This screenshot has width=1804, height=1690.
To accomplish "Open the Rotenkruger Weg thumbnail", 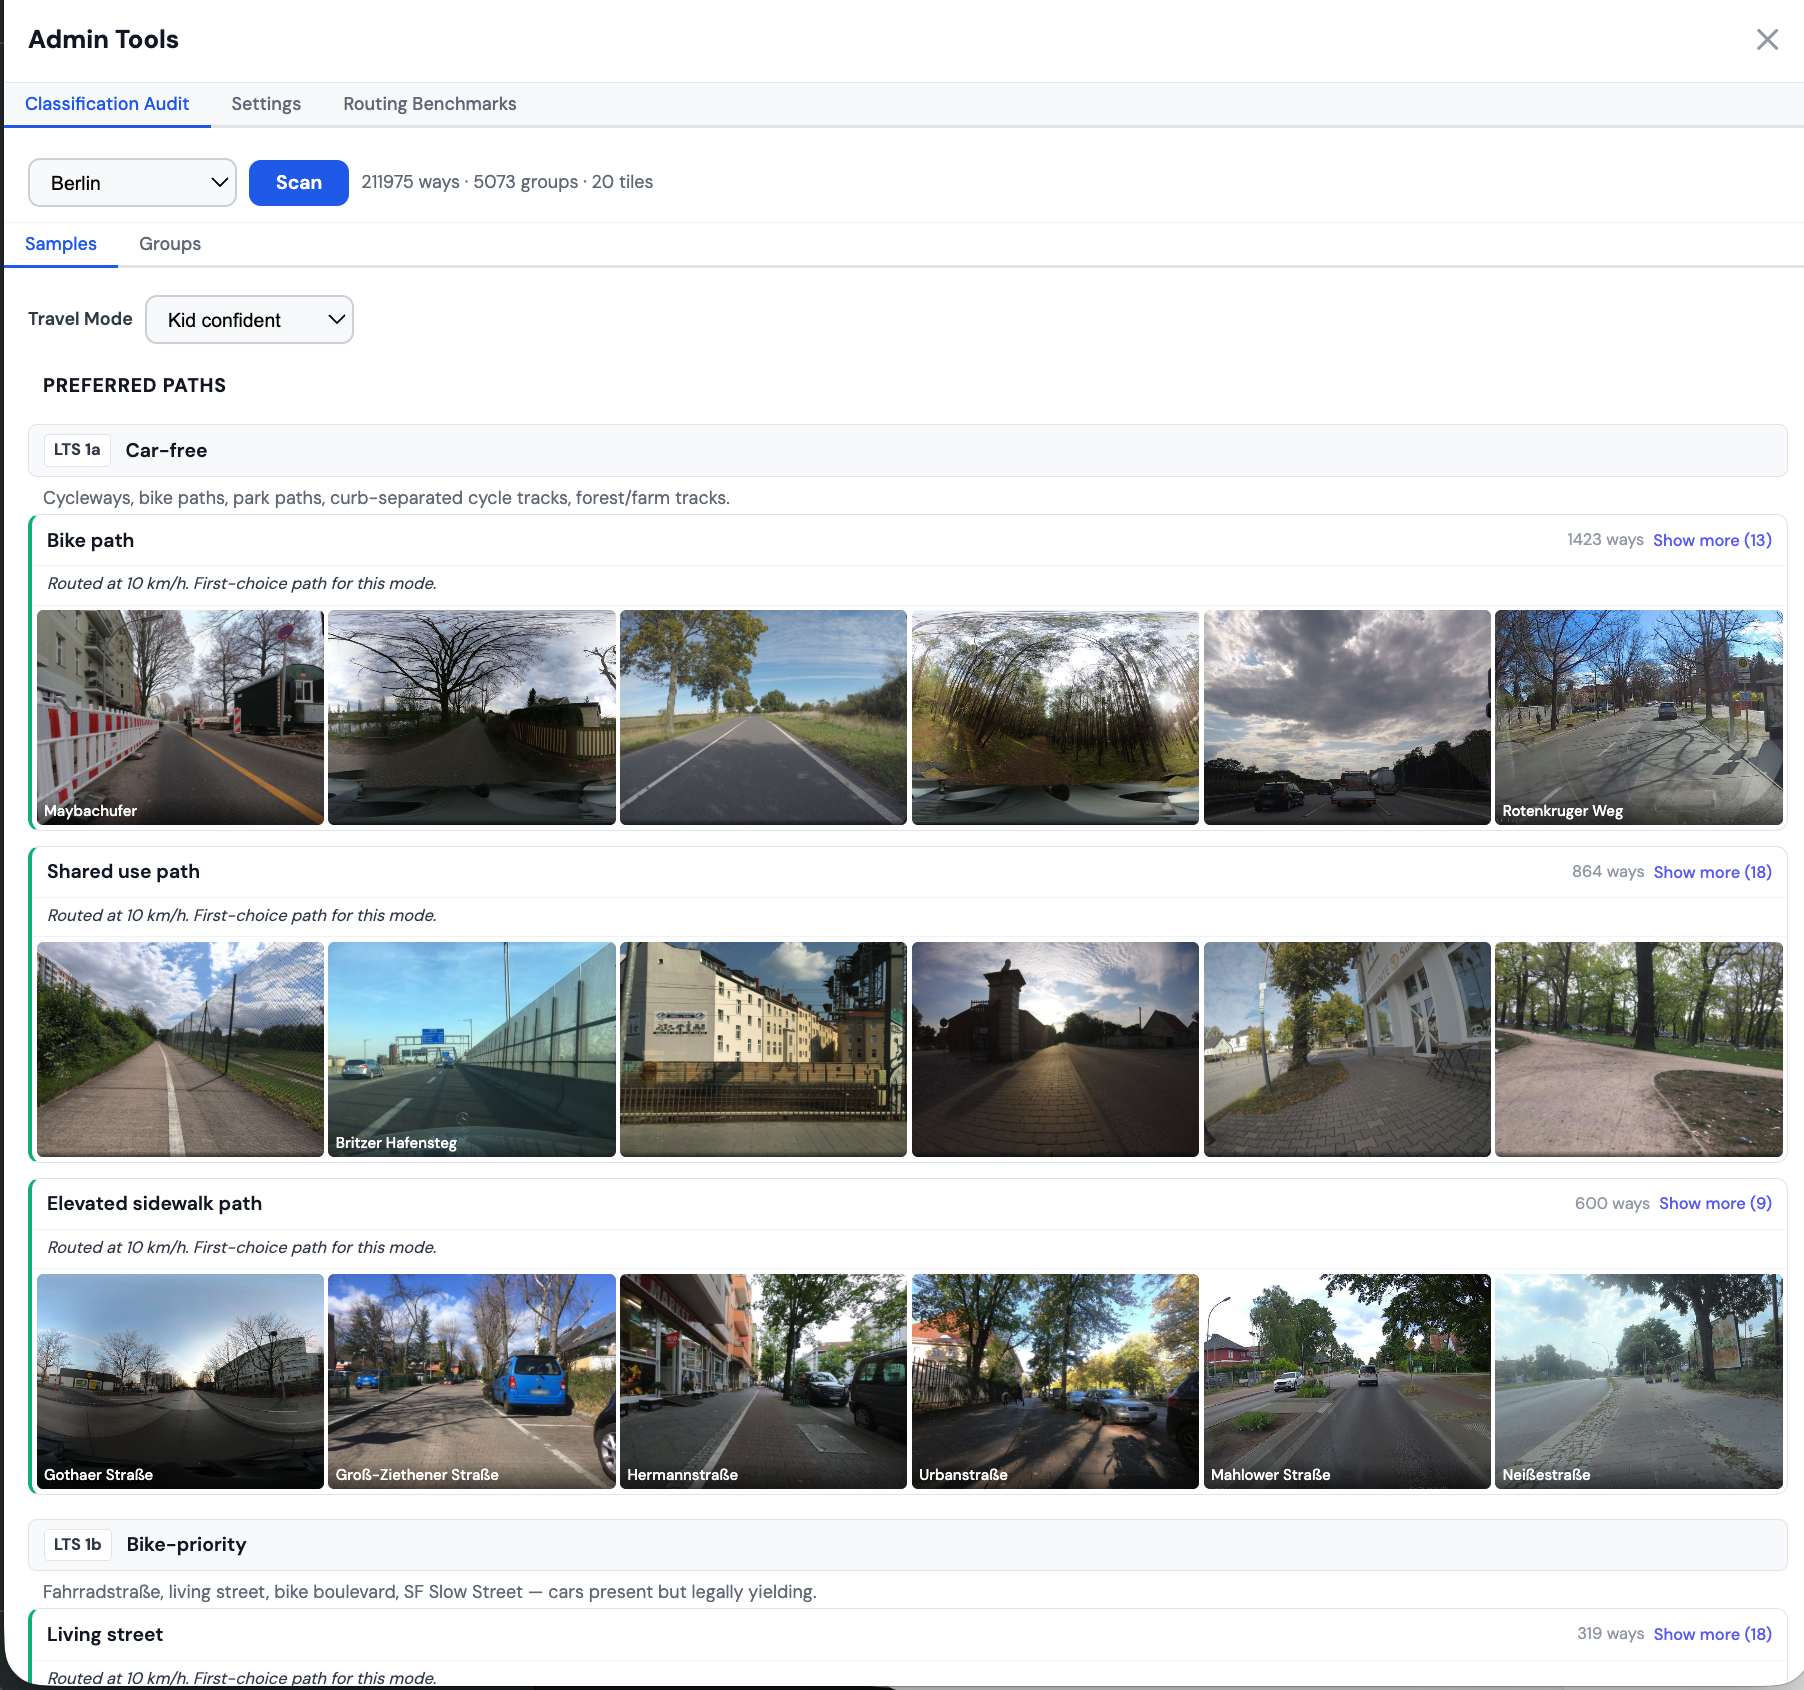I will point(1638,717).
